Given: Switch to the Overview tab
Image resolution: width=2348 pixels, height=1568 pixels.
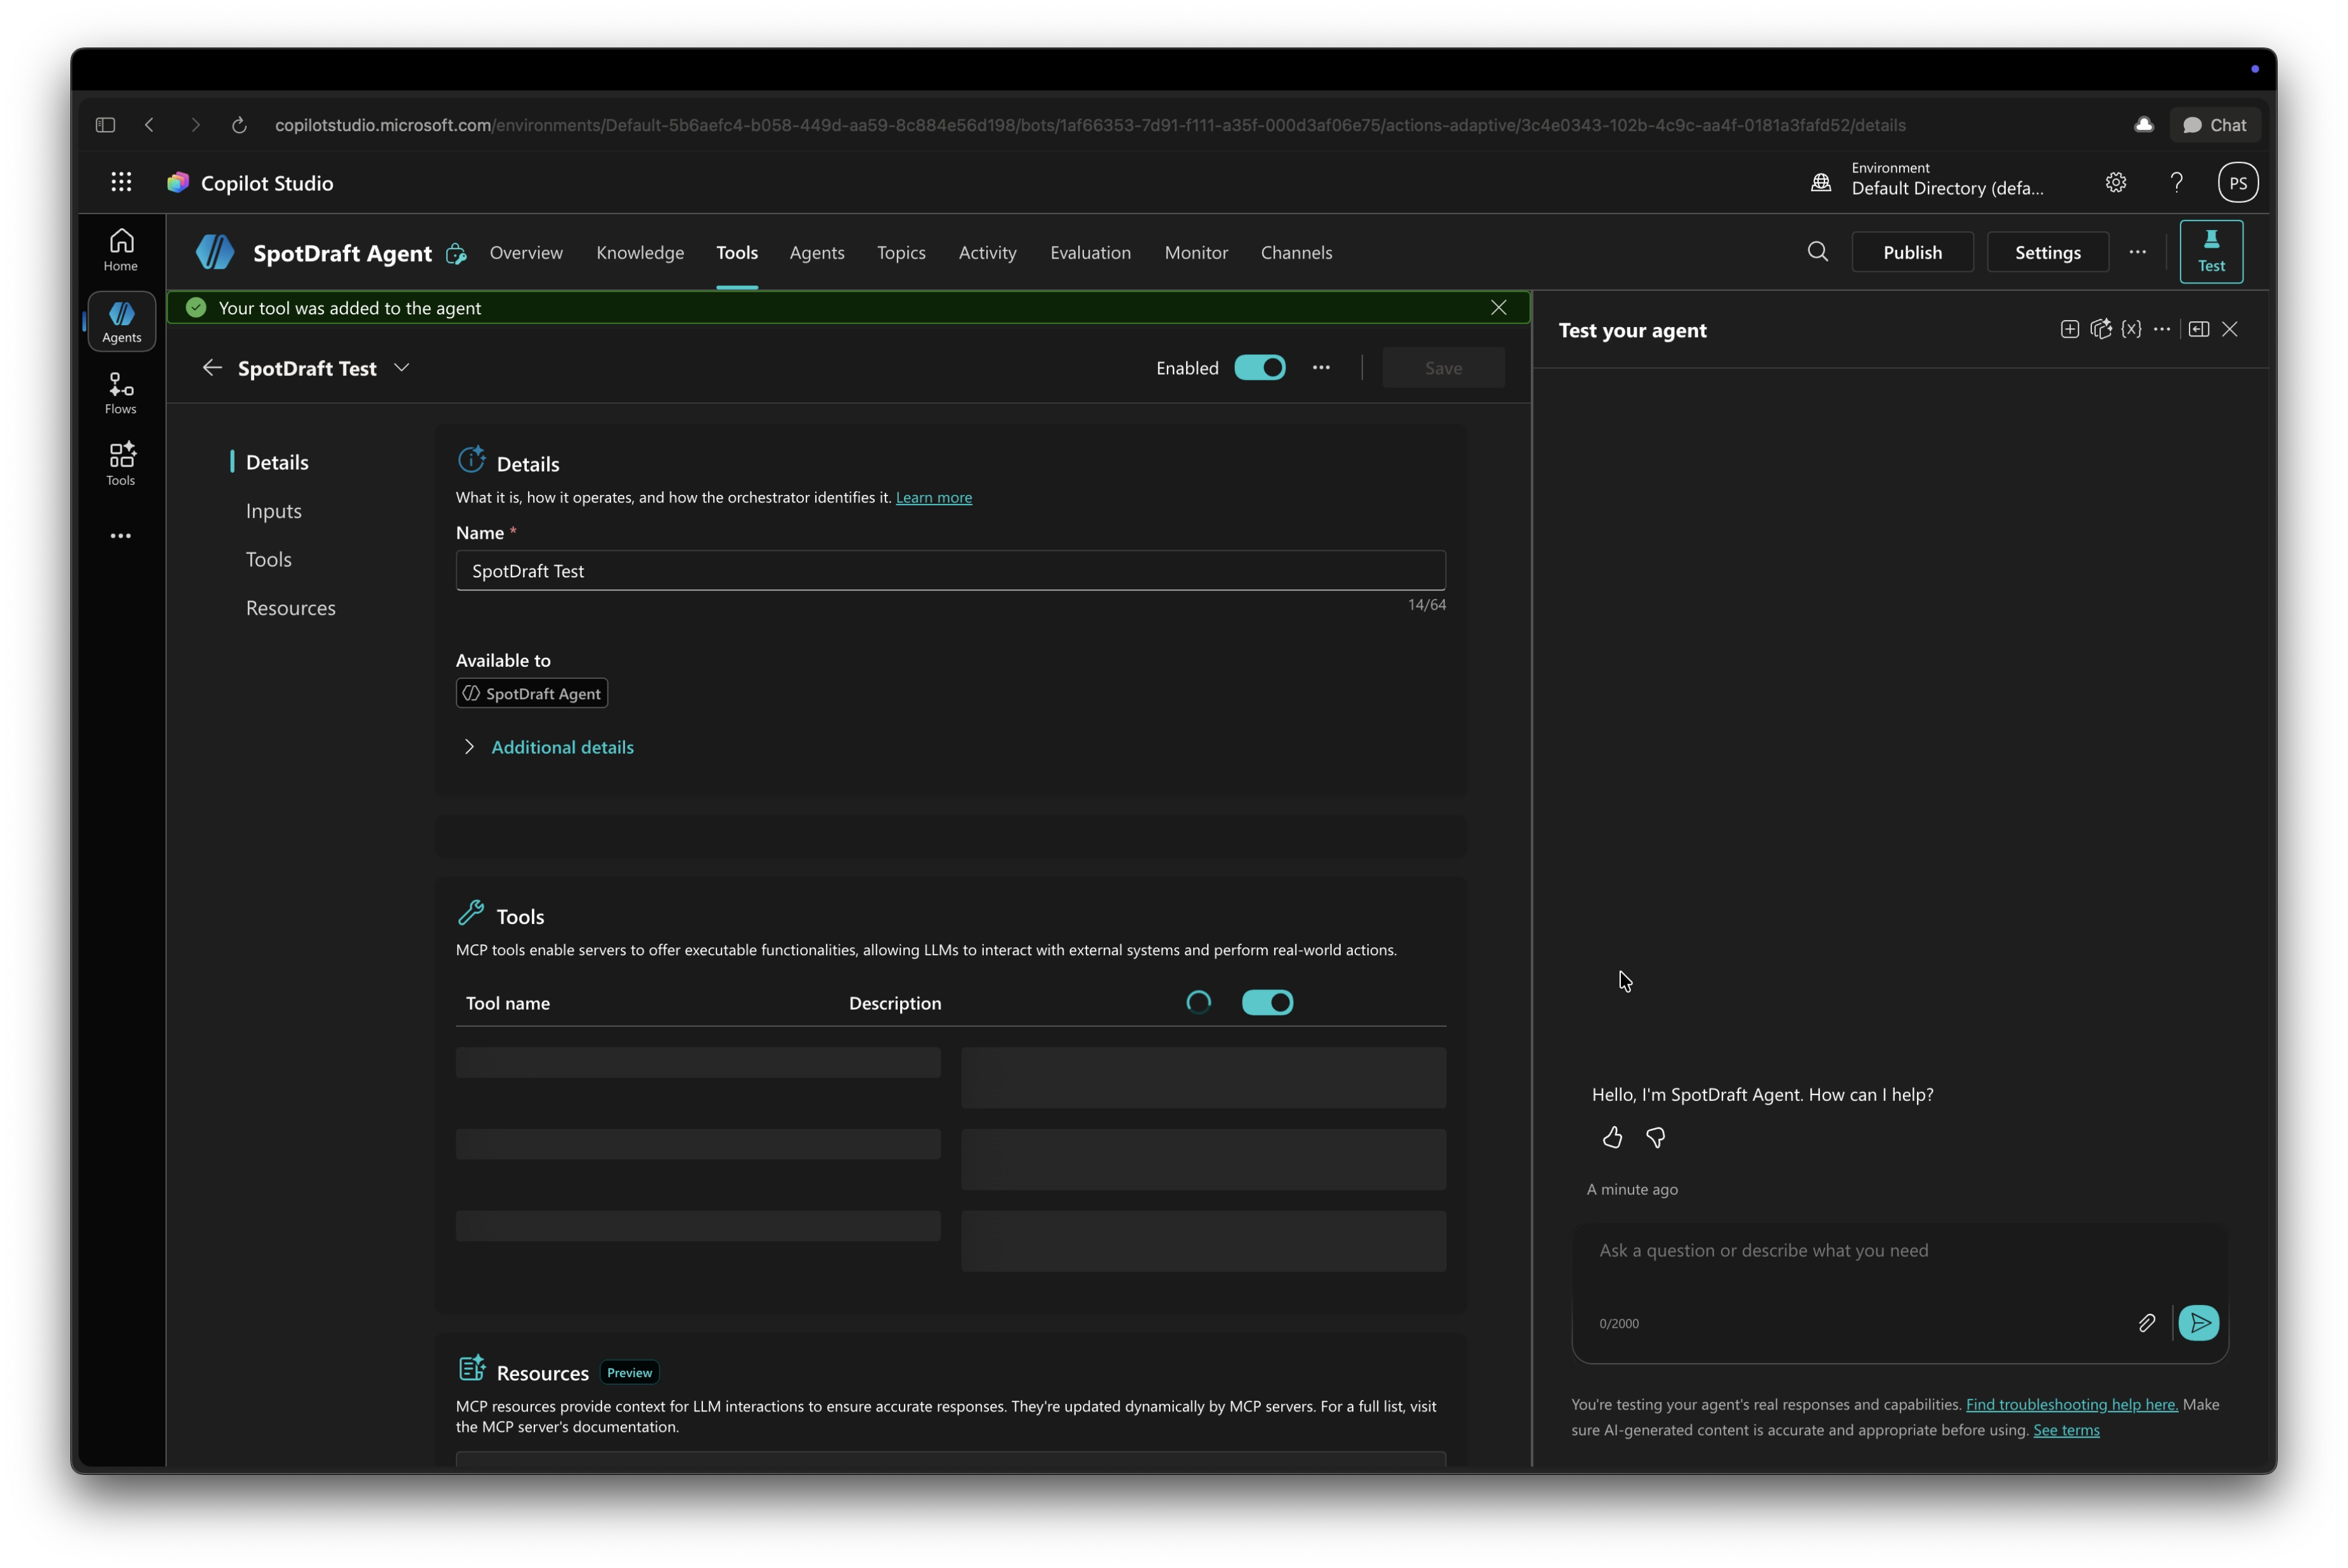Looking at the screenshot, I should (526, 252).
